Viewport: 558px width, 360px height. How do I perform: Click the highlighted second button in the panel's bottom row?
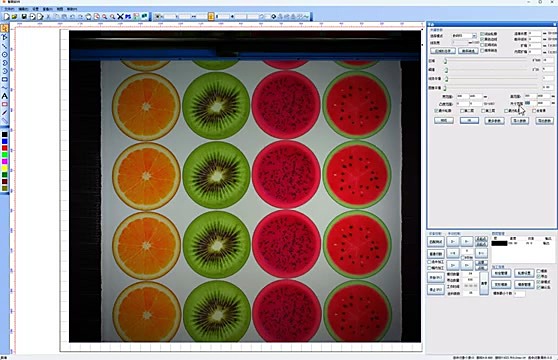[469, 121]
